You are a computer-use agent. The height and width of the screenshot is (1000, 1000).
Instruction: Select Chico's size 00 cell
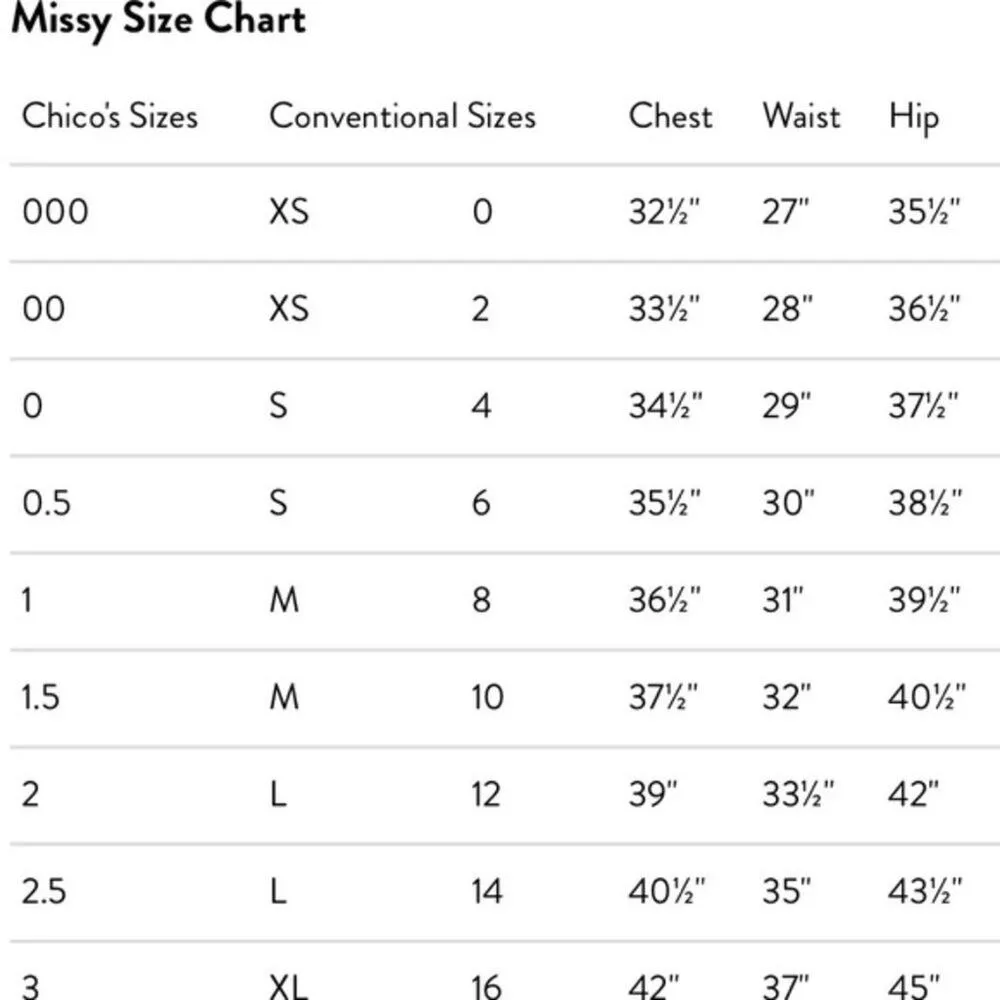43,309
